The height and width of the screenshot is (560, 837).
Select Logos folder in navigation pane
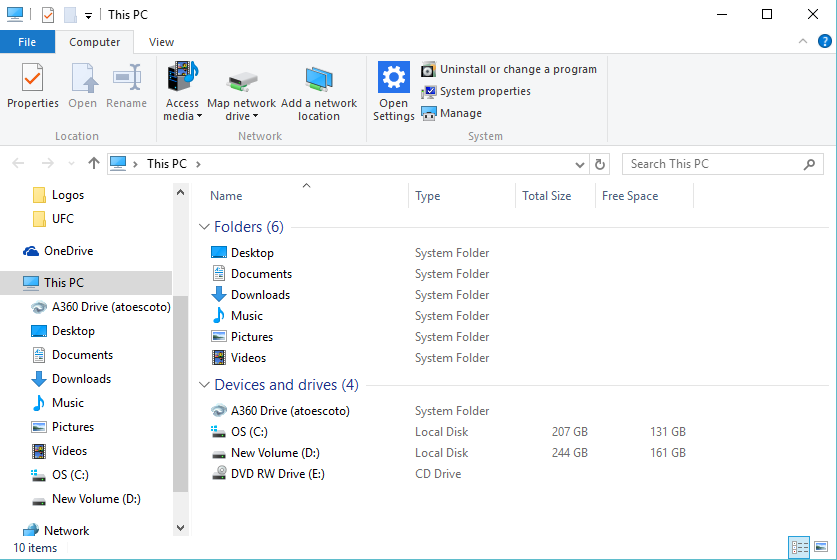(58, 195)
